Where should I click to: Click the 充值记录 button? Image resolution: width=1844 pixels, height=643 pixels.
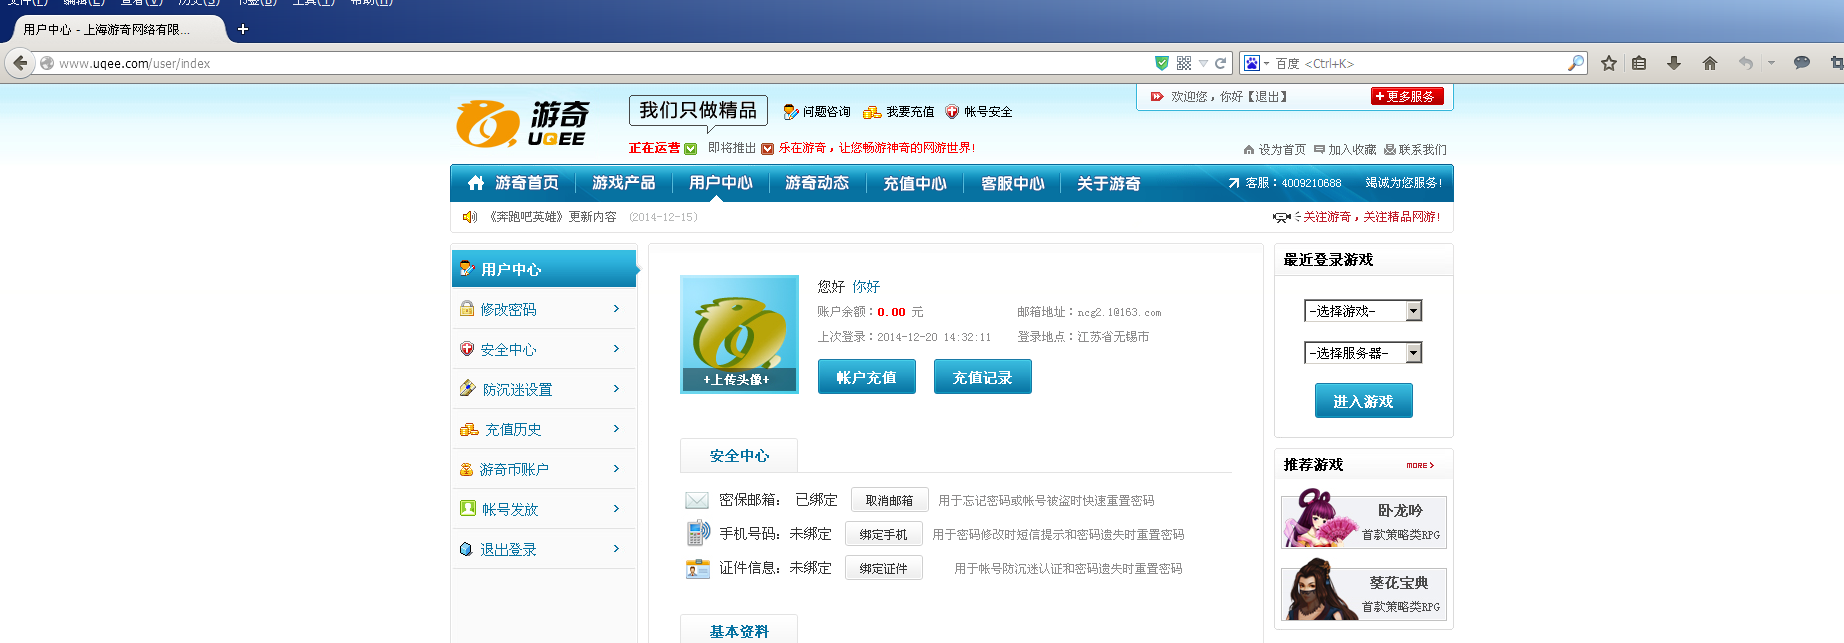click(983, 377)
